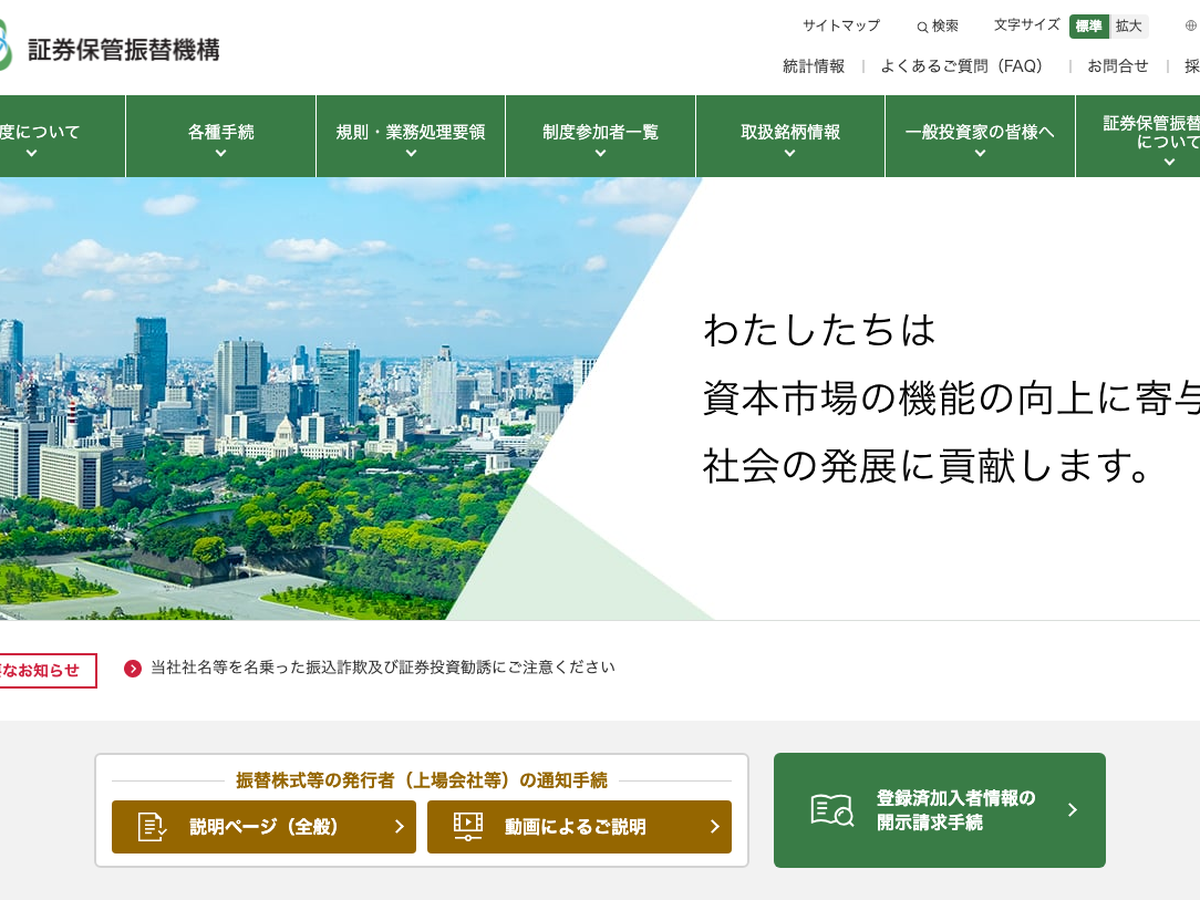Click the globe language icon
The width and height of the screenshot is (1200, 900).
point(1190,26)
